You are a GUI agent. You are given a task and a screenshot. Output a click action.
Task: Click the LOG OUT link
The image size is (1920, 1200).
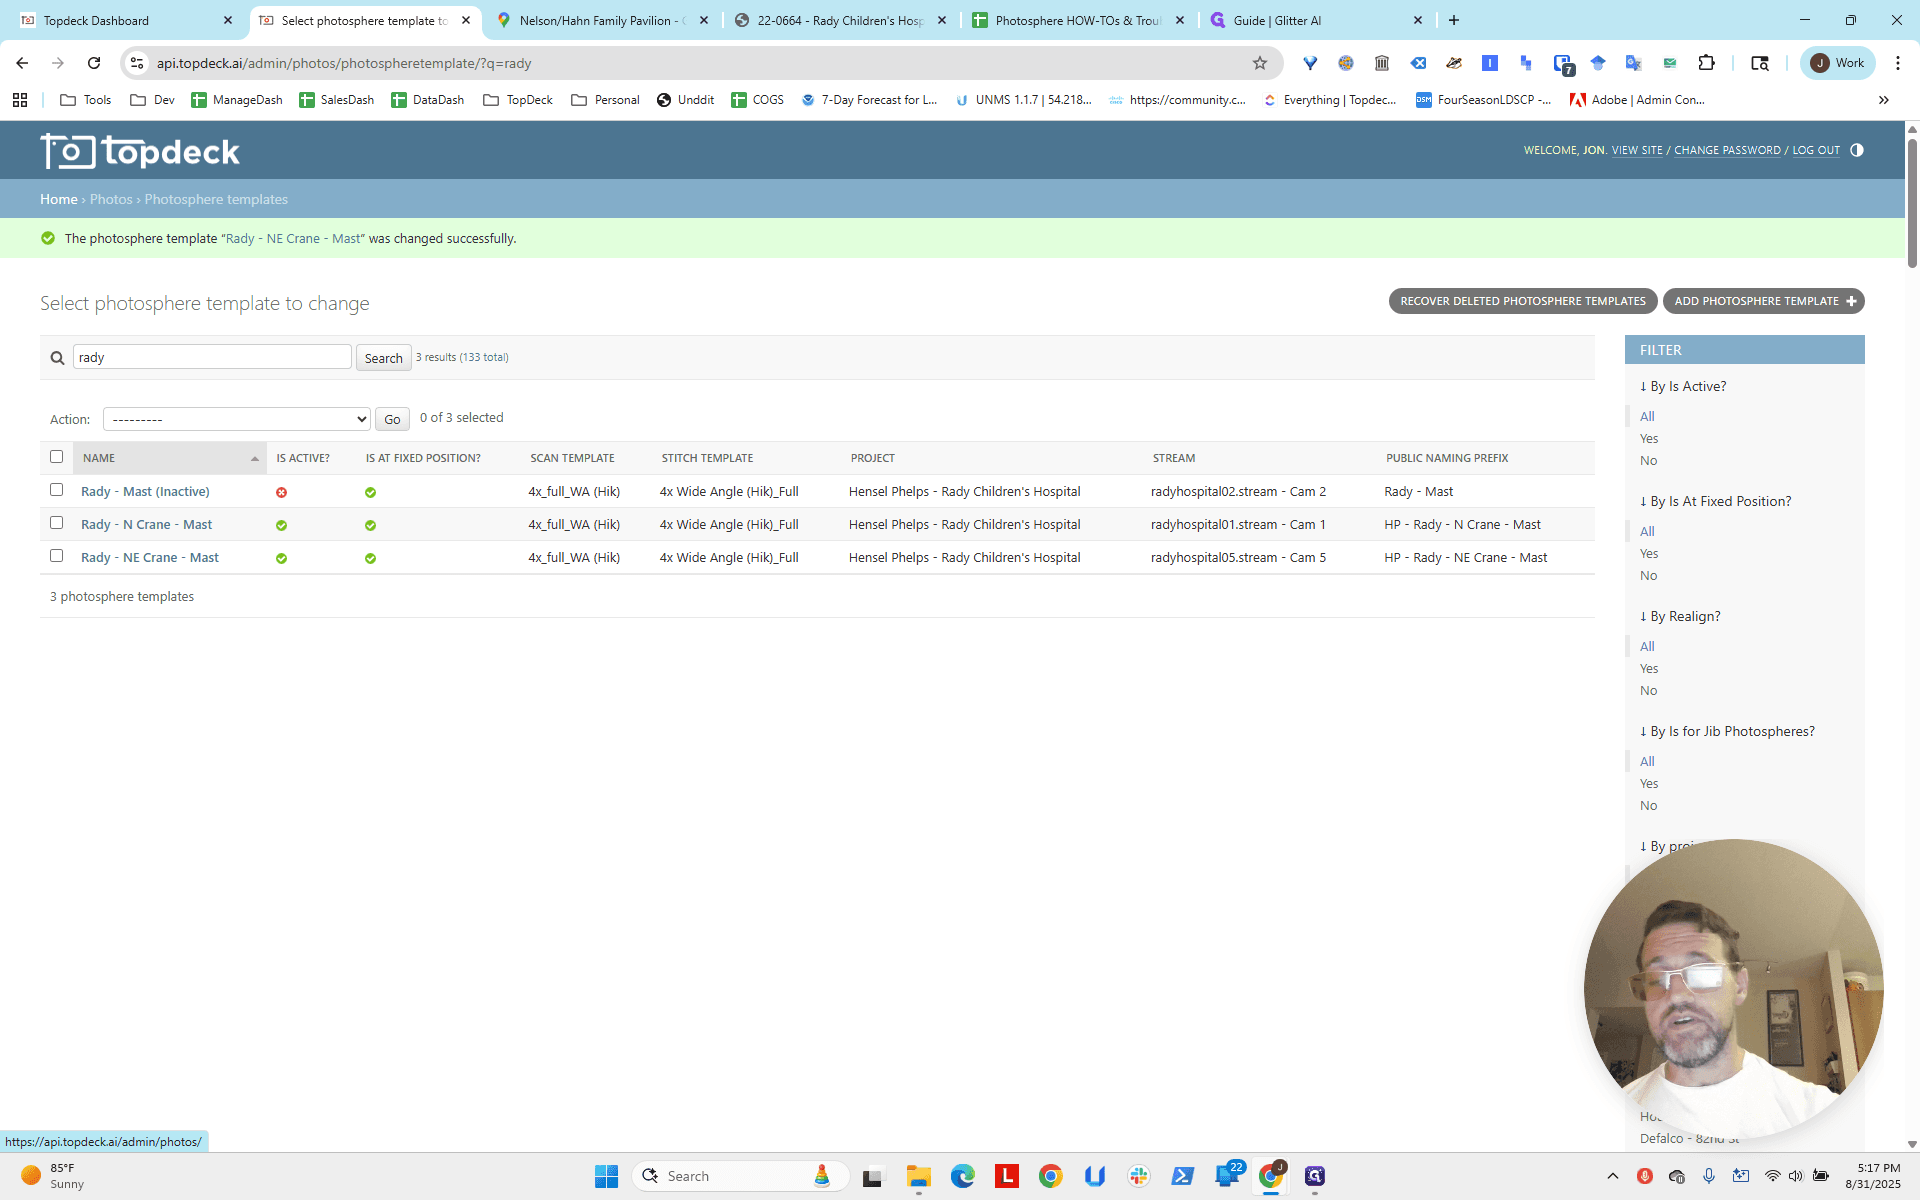tap(1816, 150)
